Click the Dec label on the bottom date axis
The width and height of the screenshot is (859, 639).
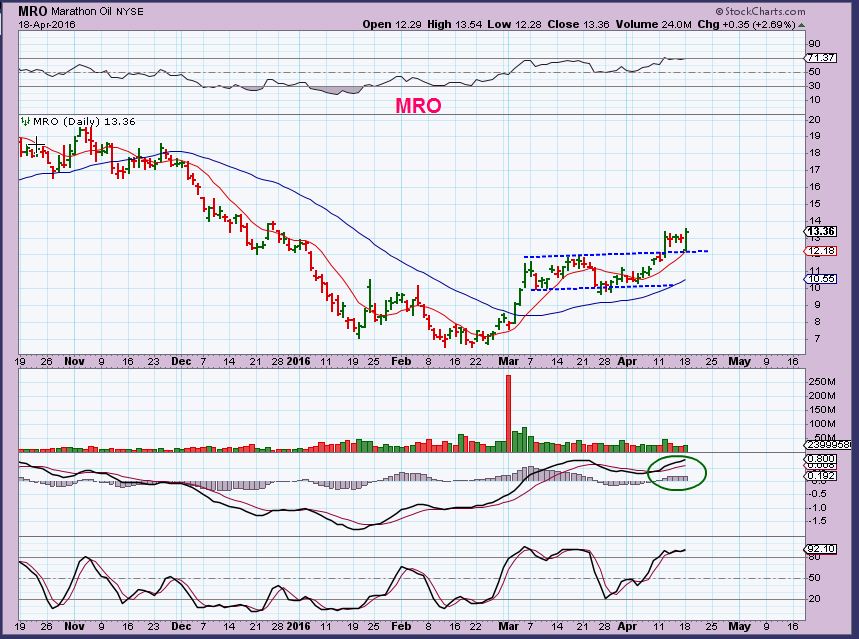(181, 626)
